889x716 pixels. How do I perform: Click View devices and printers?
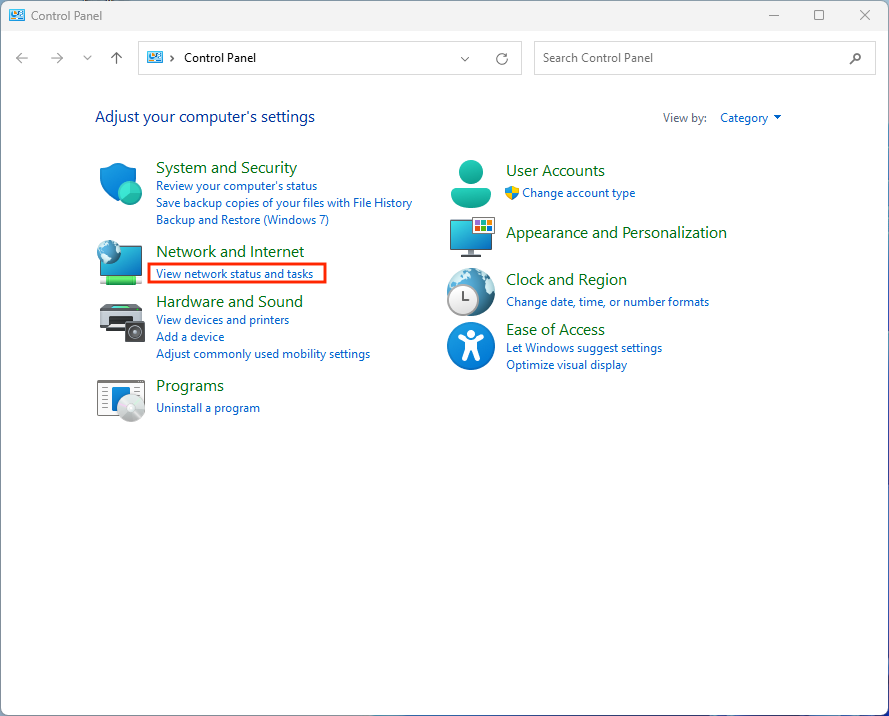pyautogui.click(x=222, y=320)
